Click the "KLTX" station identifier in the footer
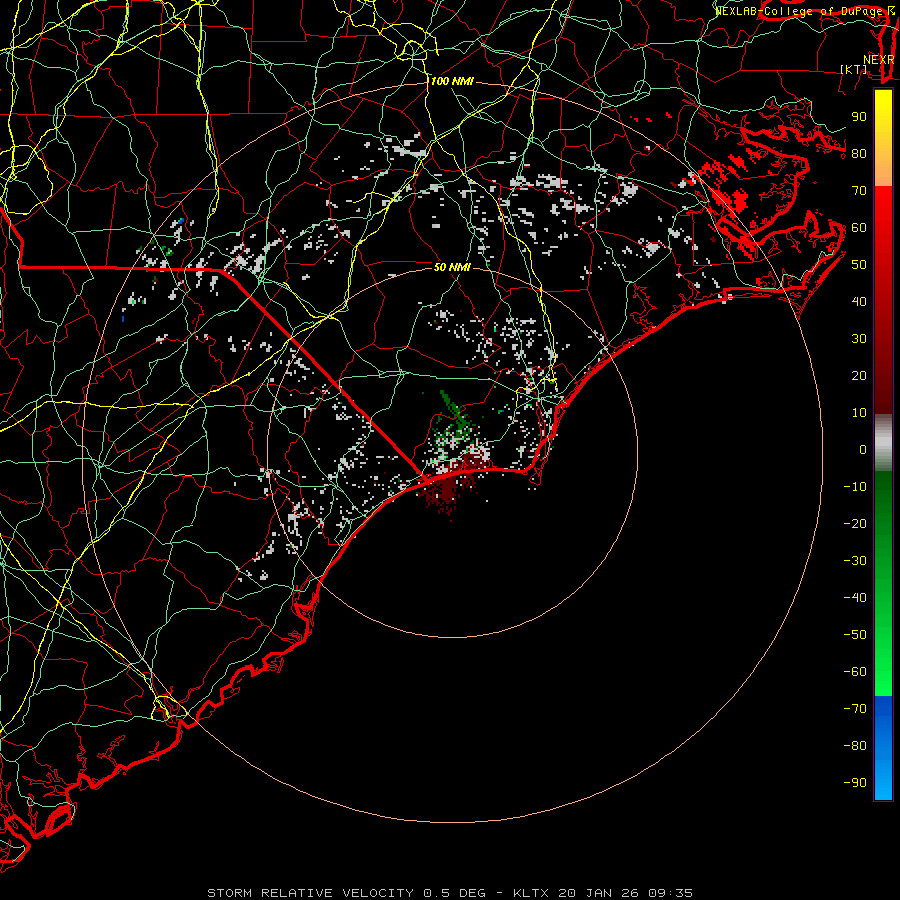900x900 pixels. (x=531, y=893)
